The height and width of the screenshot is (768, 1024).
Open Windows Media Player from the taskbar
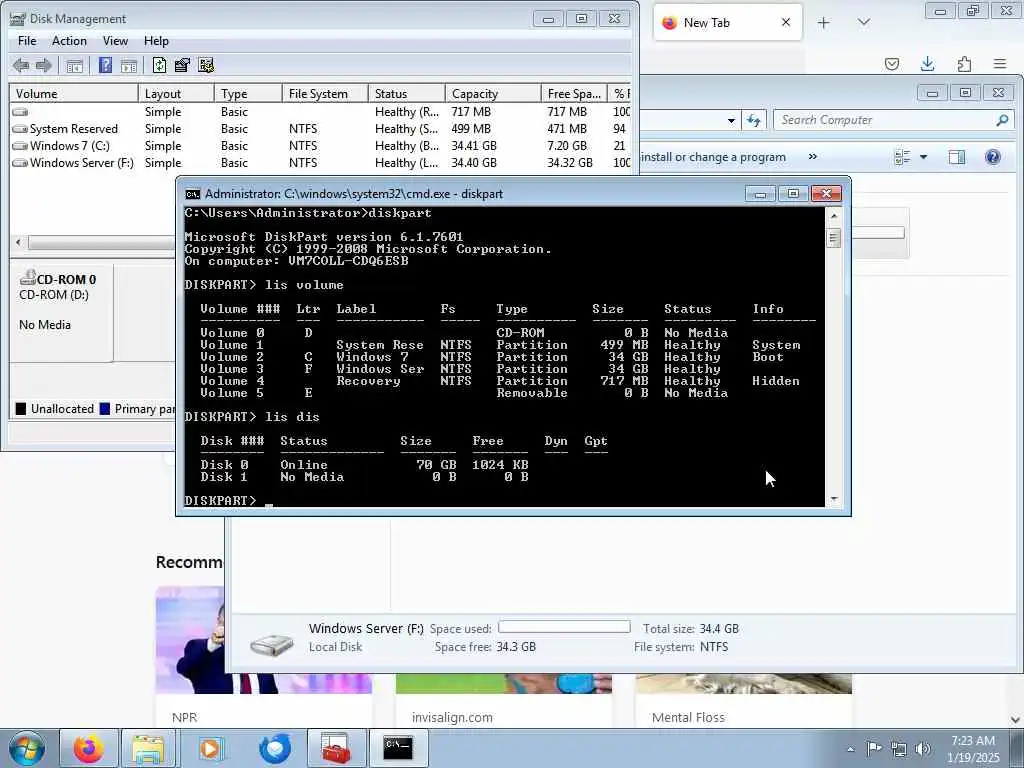coord(210,748)
